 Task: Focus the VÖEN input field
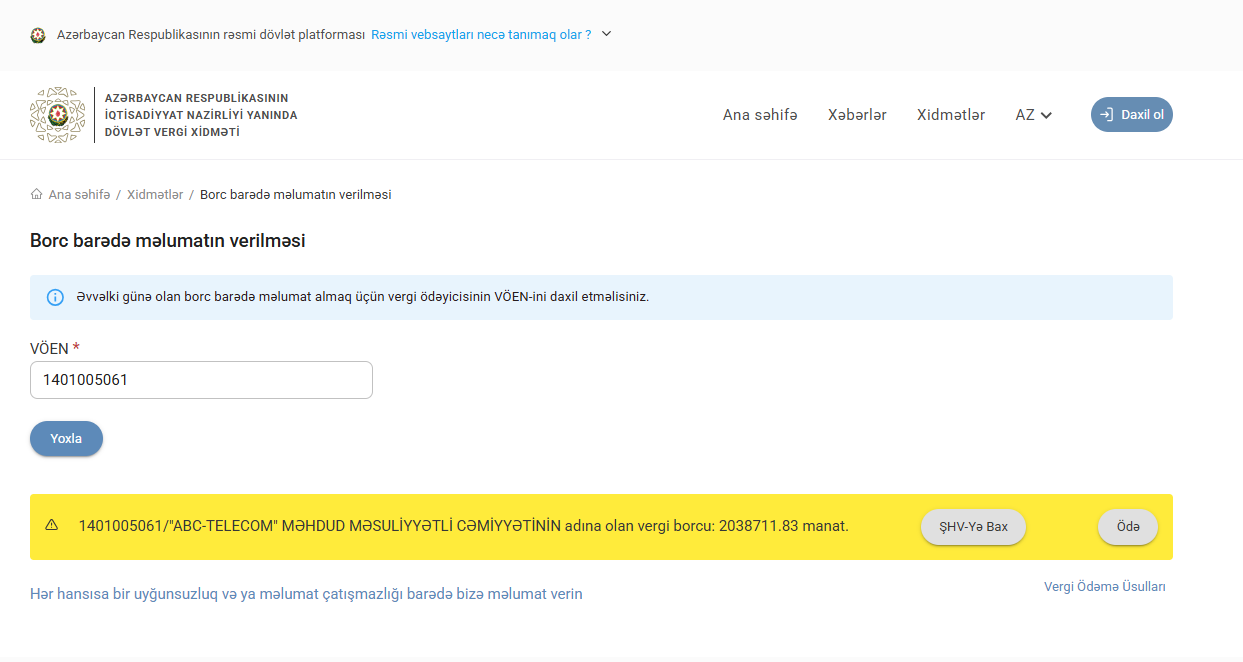pos(201,380)
